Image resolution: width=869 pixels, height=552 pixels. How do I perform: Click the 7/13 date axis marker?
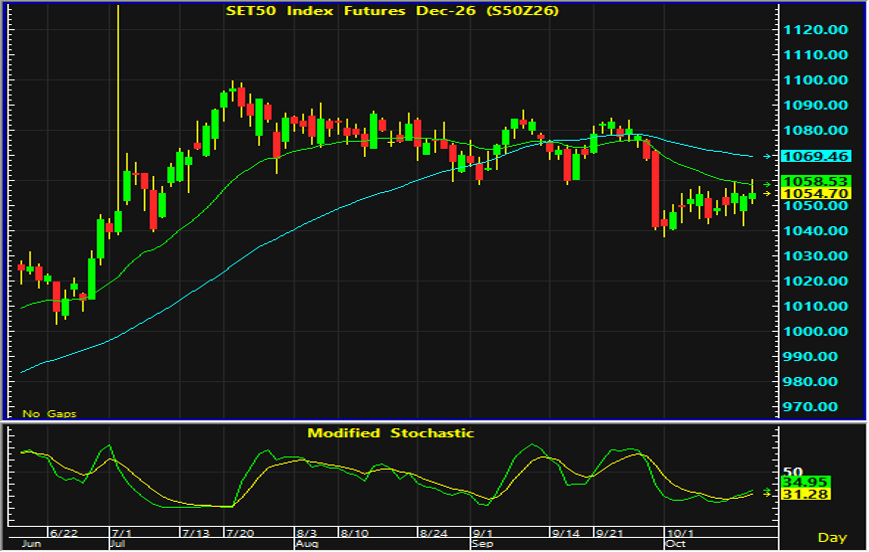click(196, 533)
